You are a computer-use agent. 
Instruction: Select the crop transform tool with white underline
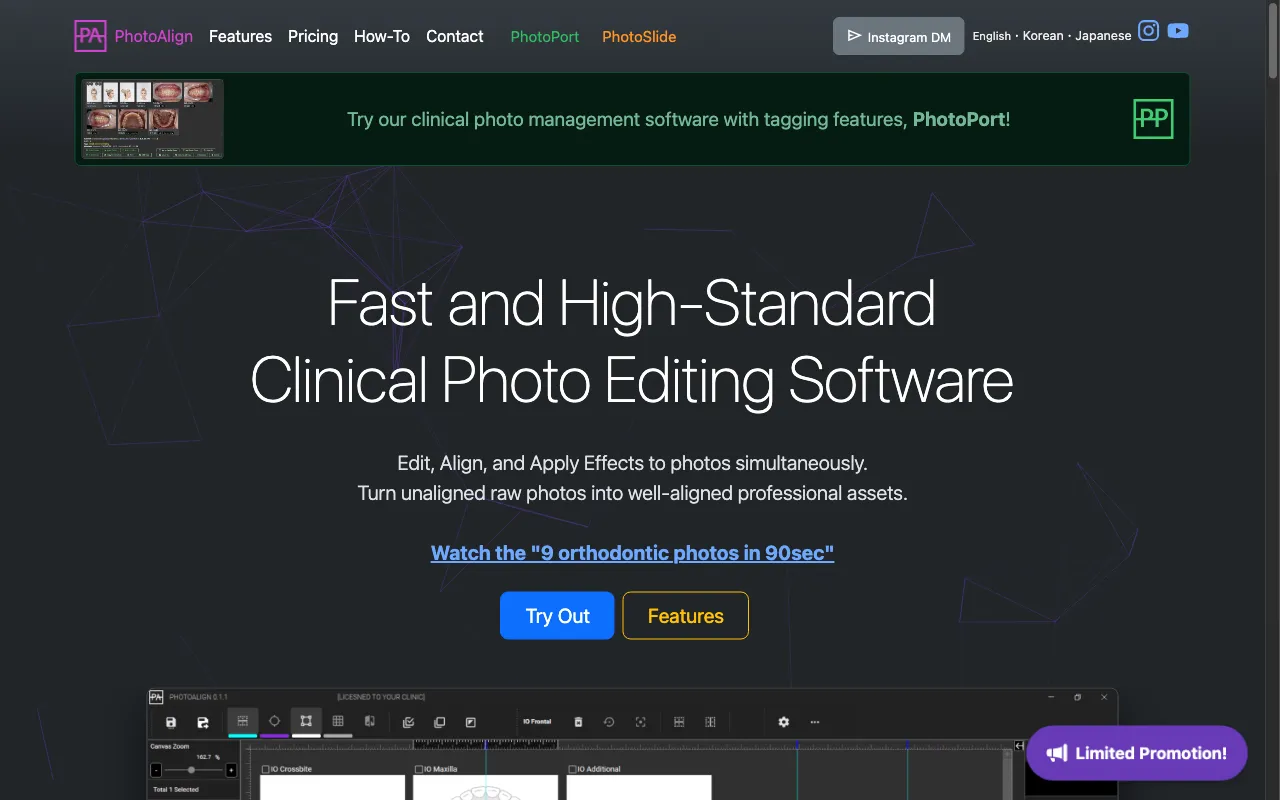[x=306, y=721]
